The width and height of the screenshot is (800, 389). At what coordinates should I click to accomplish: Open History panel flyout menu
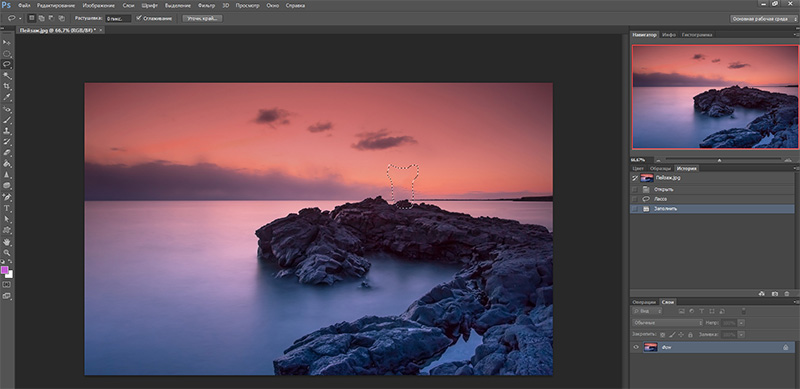coord(795,168)
